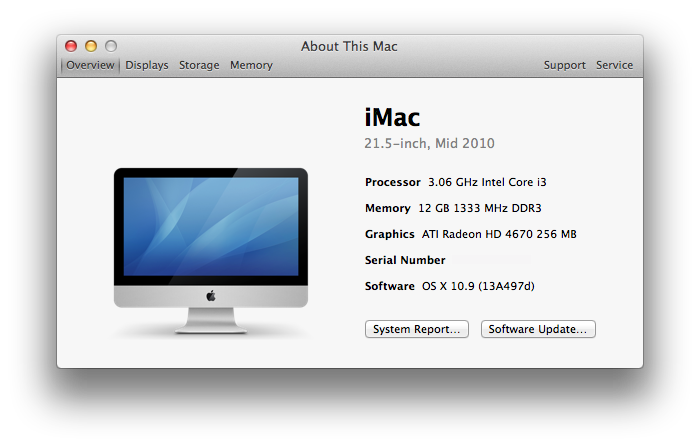Click the OS X 10.9 version text
Viewport: 700px width, 447px height.
(478, 286)
